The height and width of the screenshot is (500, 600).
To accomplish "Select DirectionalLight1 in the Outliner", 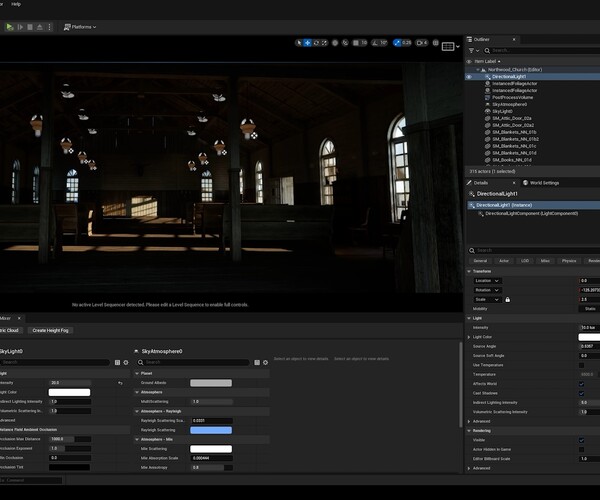I will coord(509,77).
